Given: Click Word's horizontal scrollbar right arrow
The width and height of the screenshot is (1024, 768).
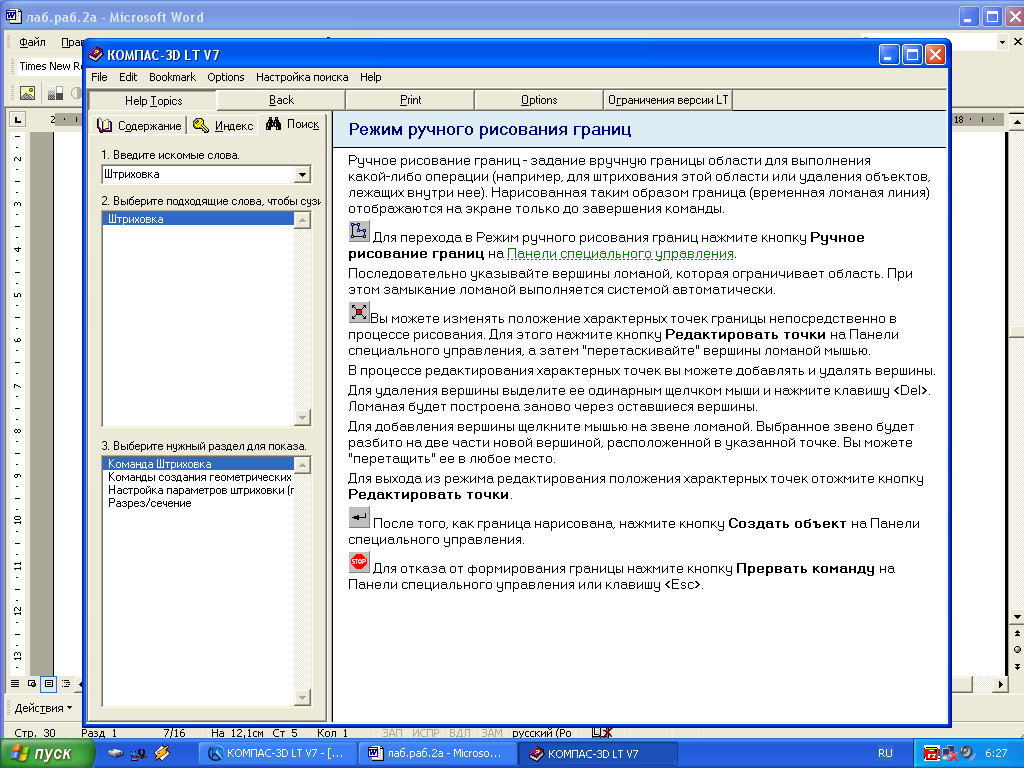Looking at the screenshot, I should 1000,684.
